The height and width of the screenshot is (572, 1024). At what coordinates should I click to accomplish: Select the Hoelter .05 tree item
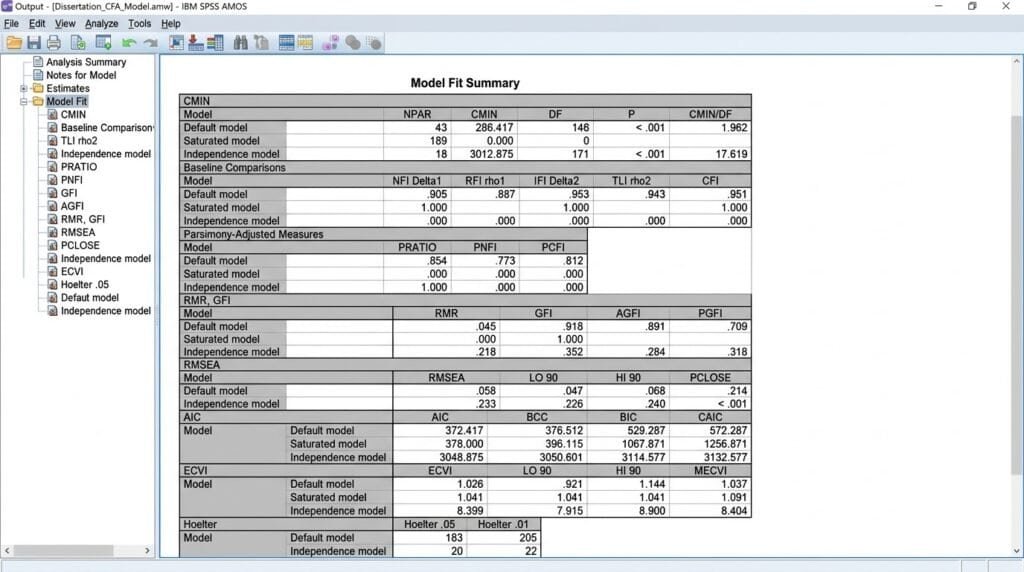pos(85,284)
